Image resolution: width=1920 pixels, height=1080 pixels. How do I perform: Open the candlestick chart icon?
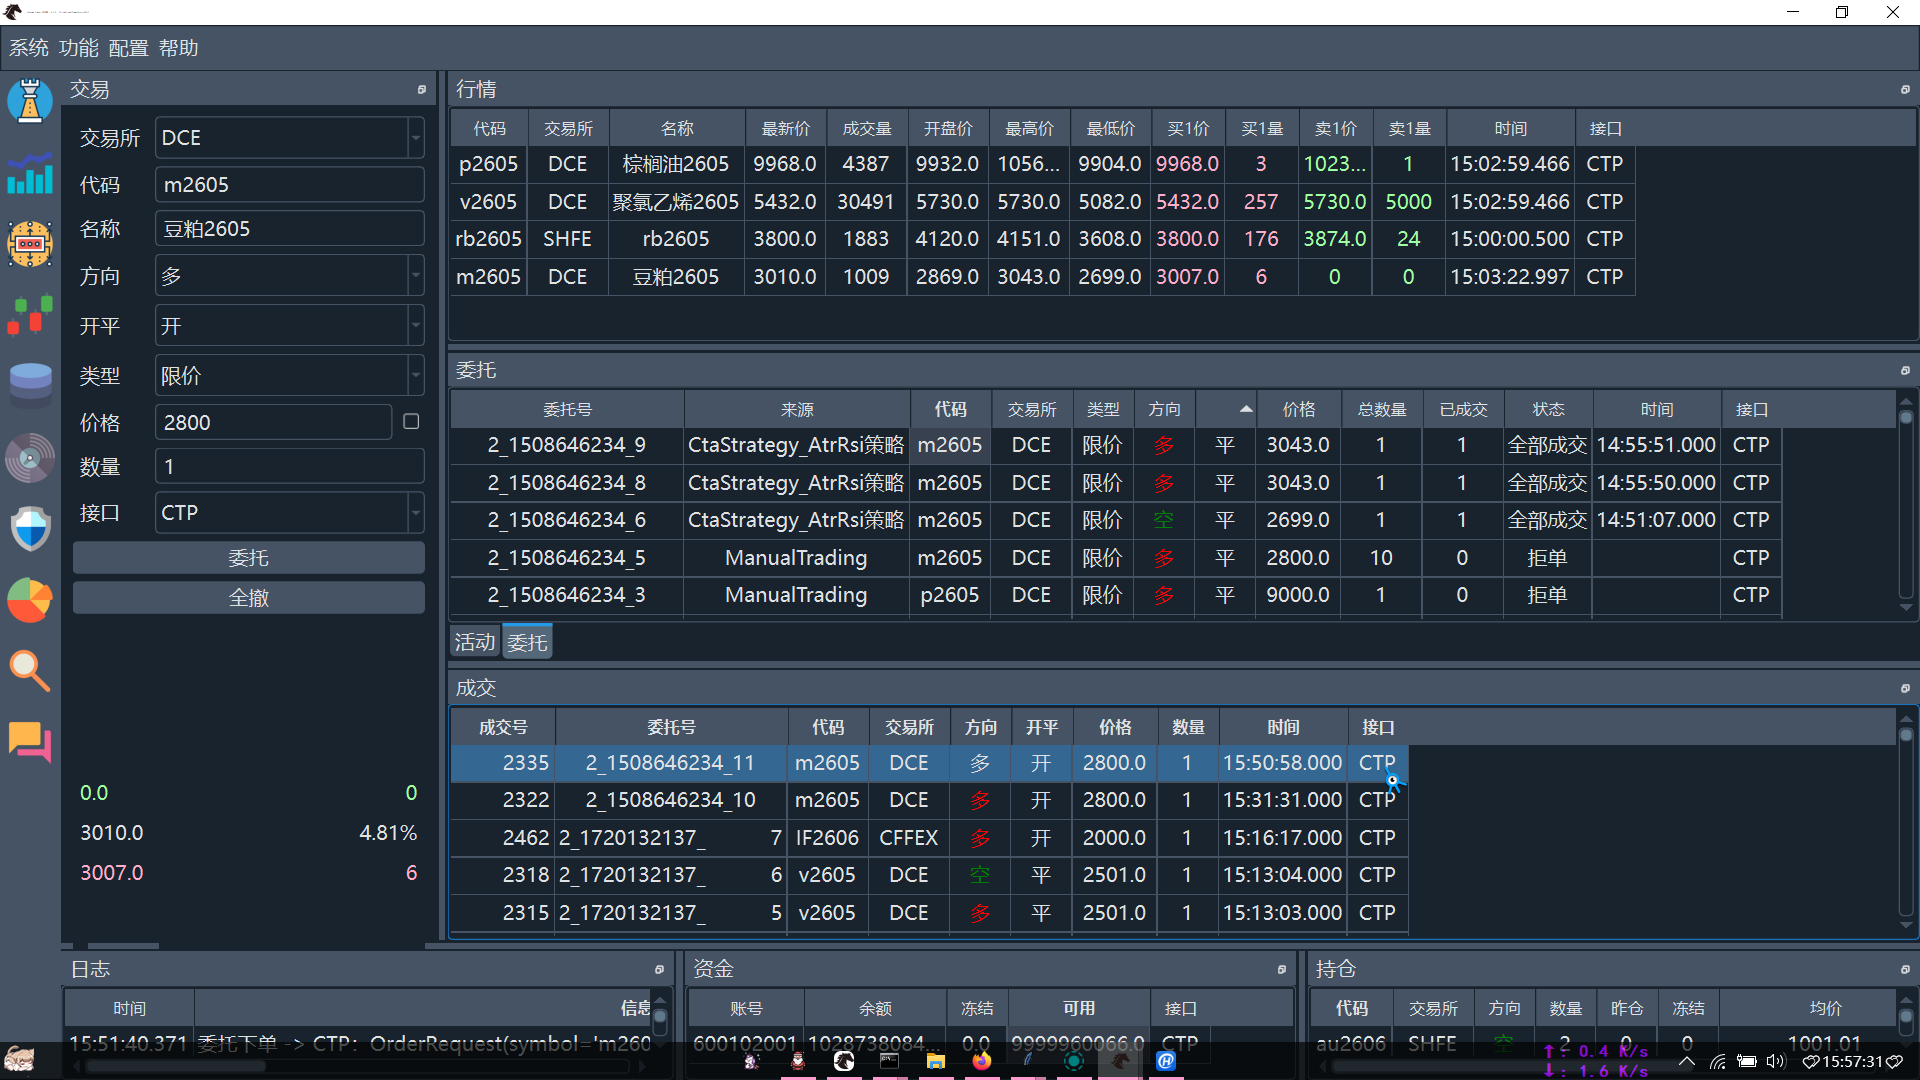[x=30, y=315]
